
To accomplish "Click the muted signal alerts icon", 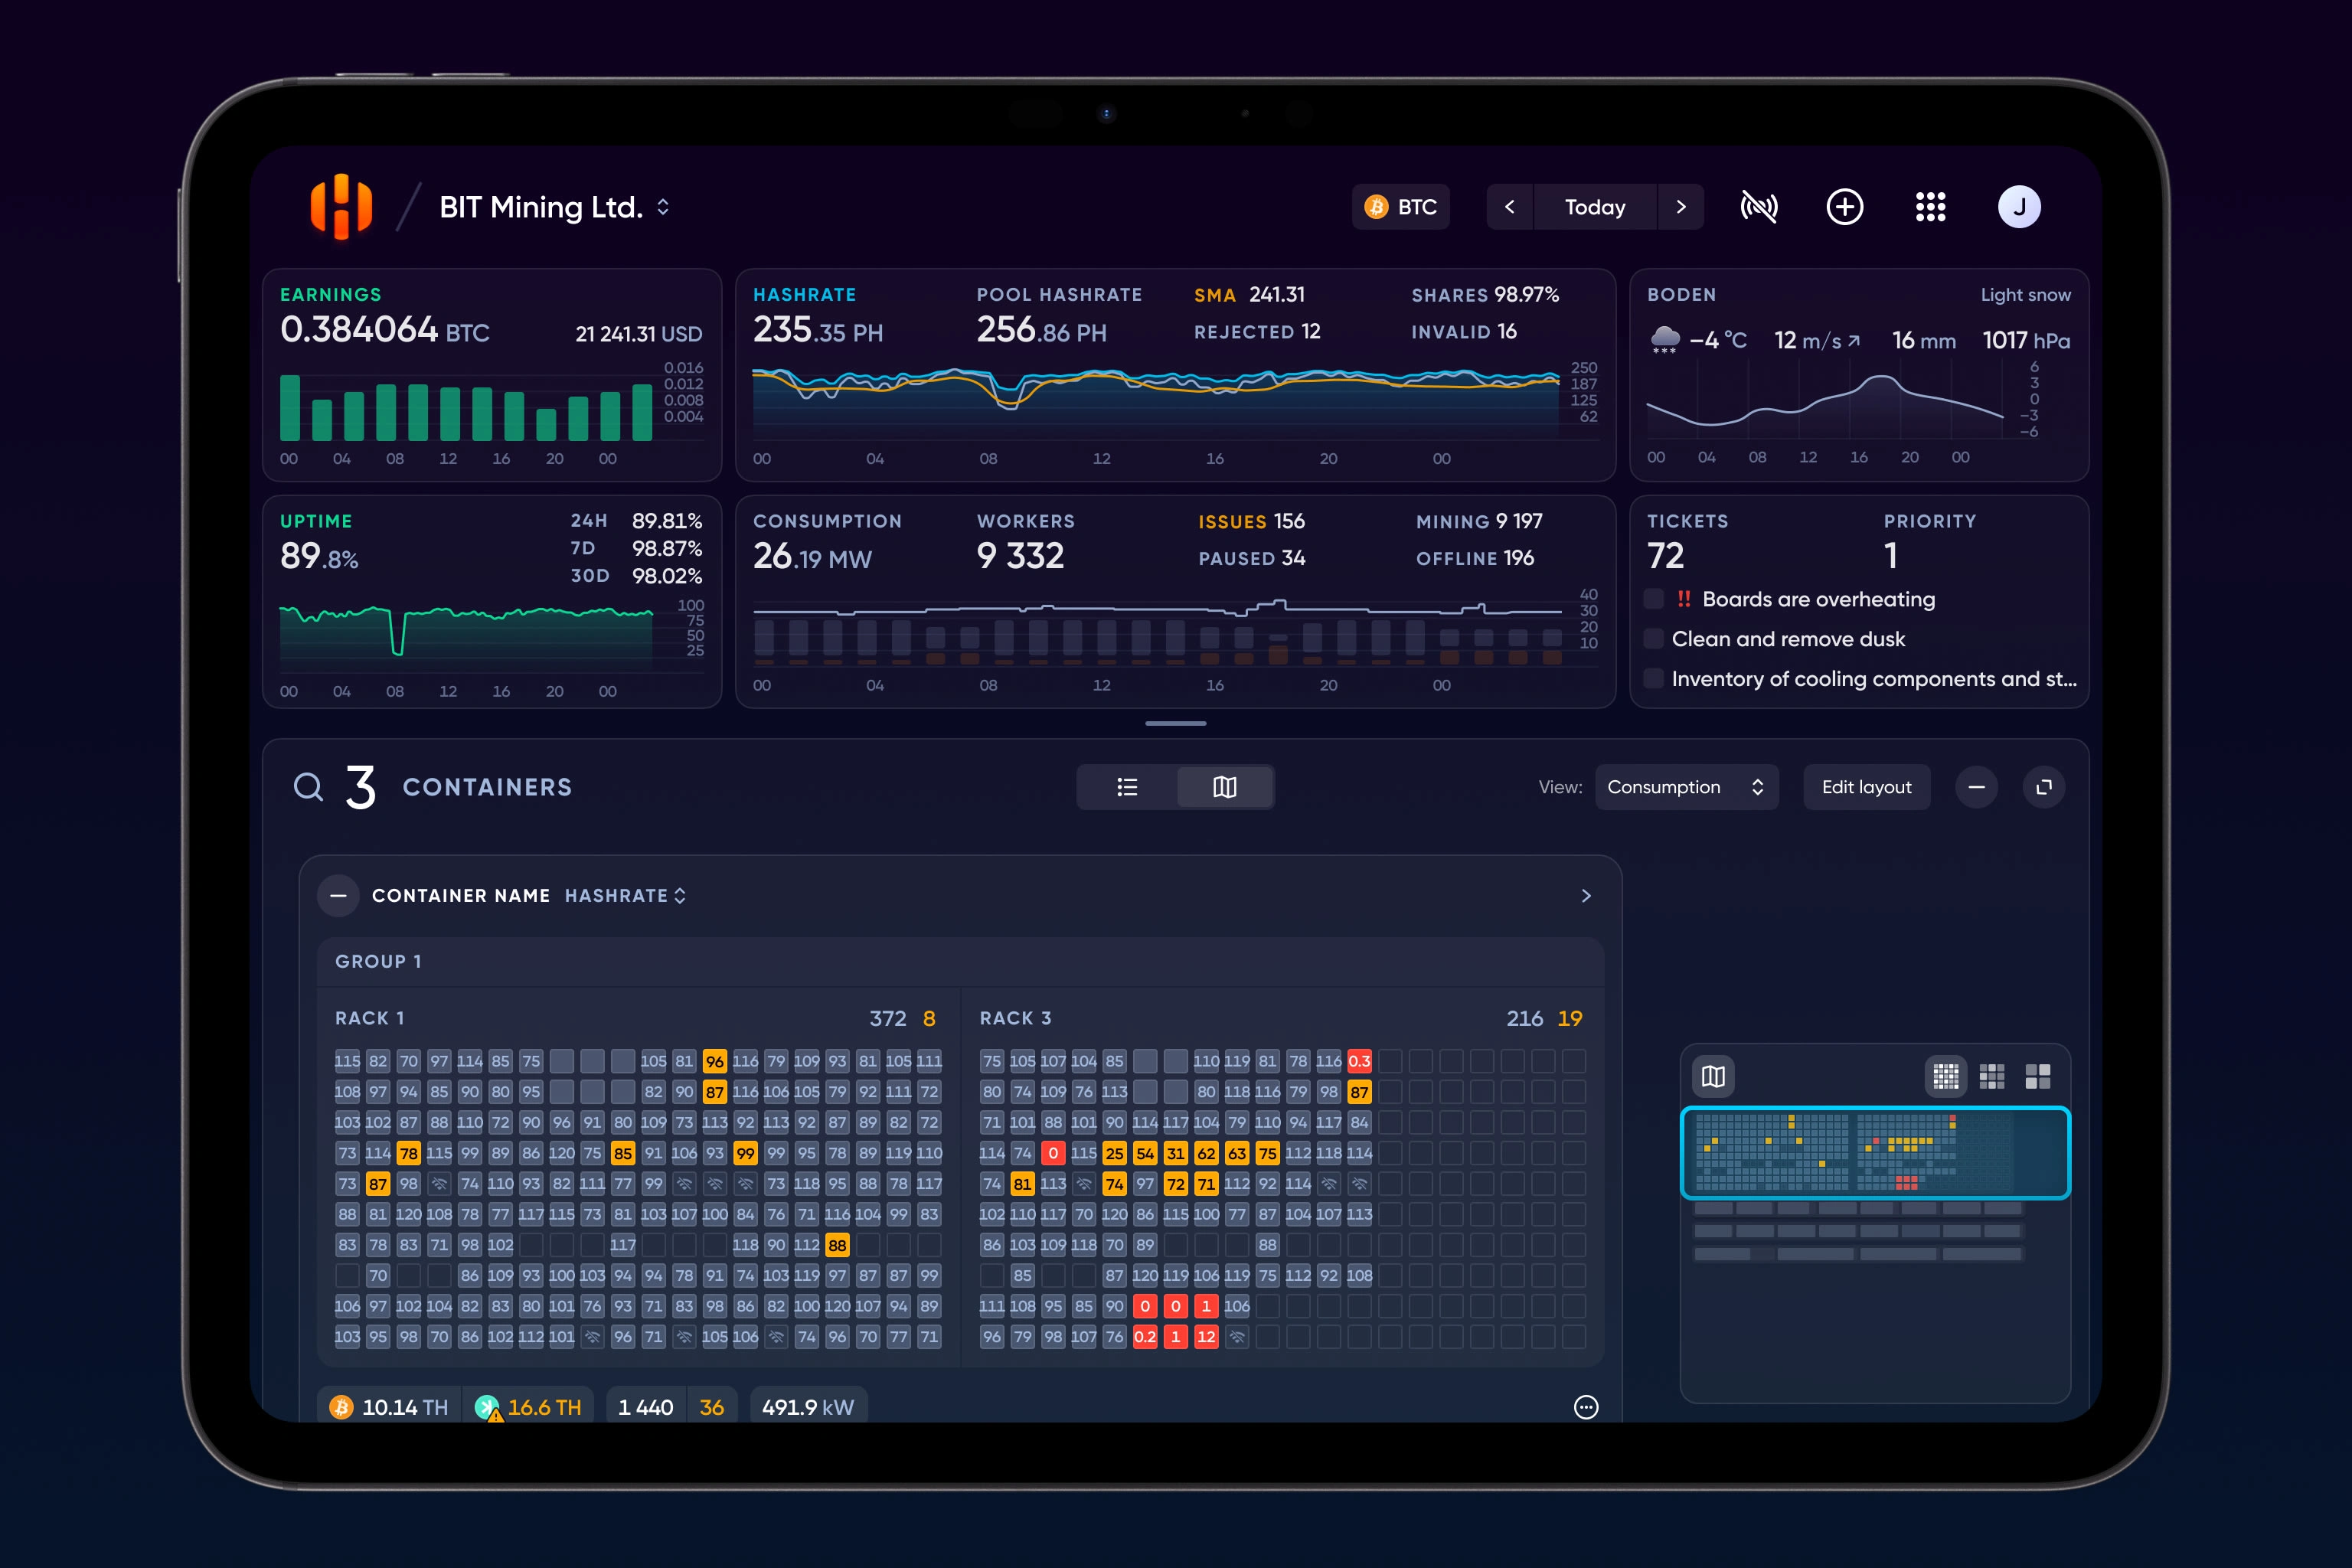I will (x=1758, y=207).
